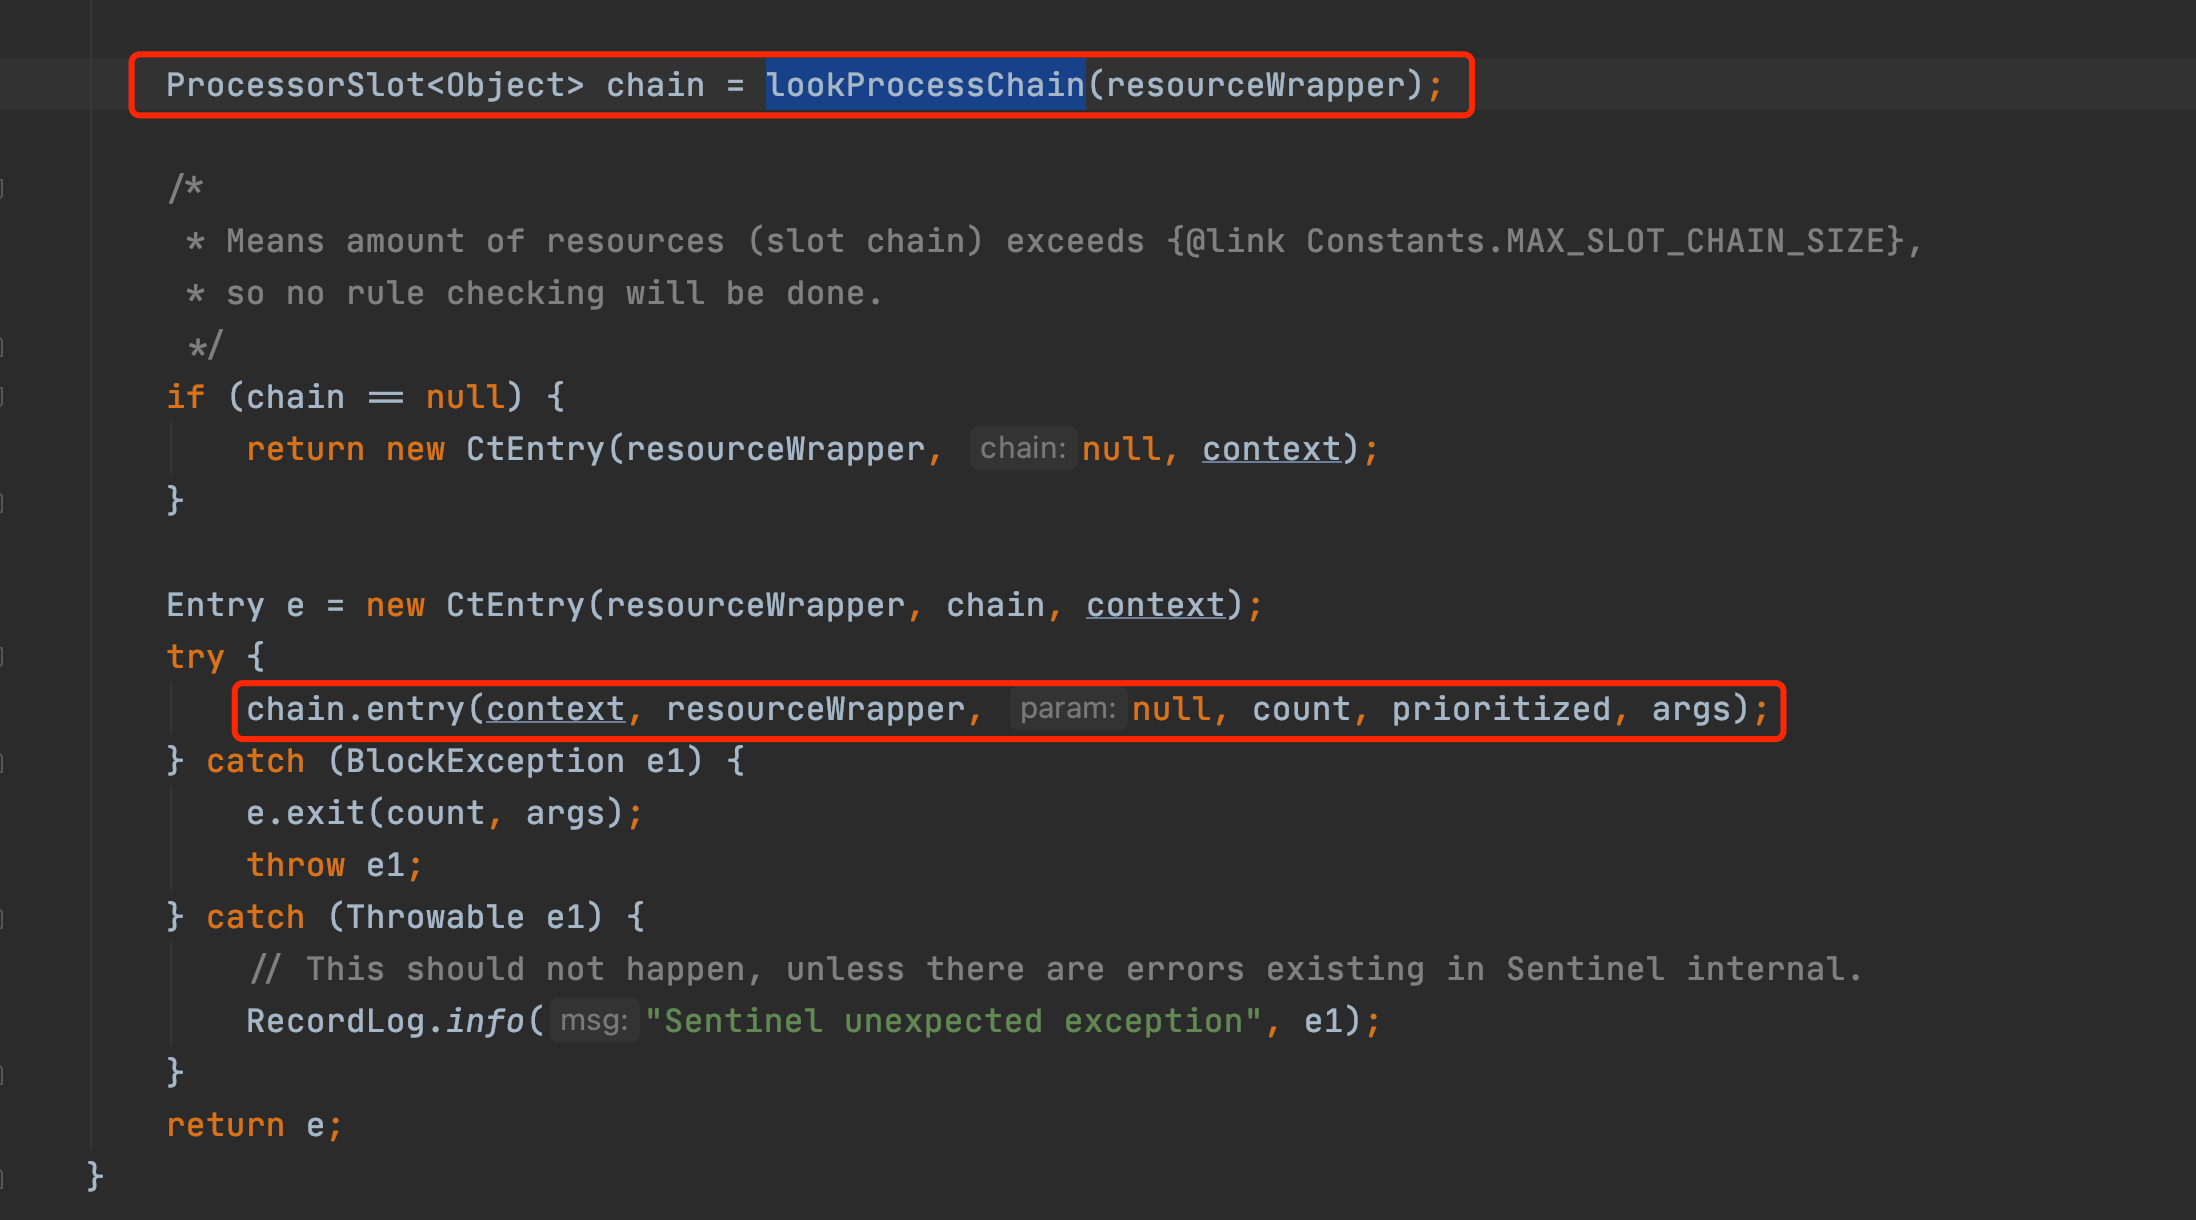Screen dimensions: 2196x1220
Task: Click the RecordLog class name
Action: [335, 1021]
